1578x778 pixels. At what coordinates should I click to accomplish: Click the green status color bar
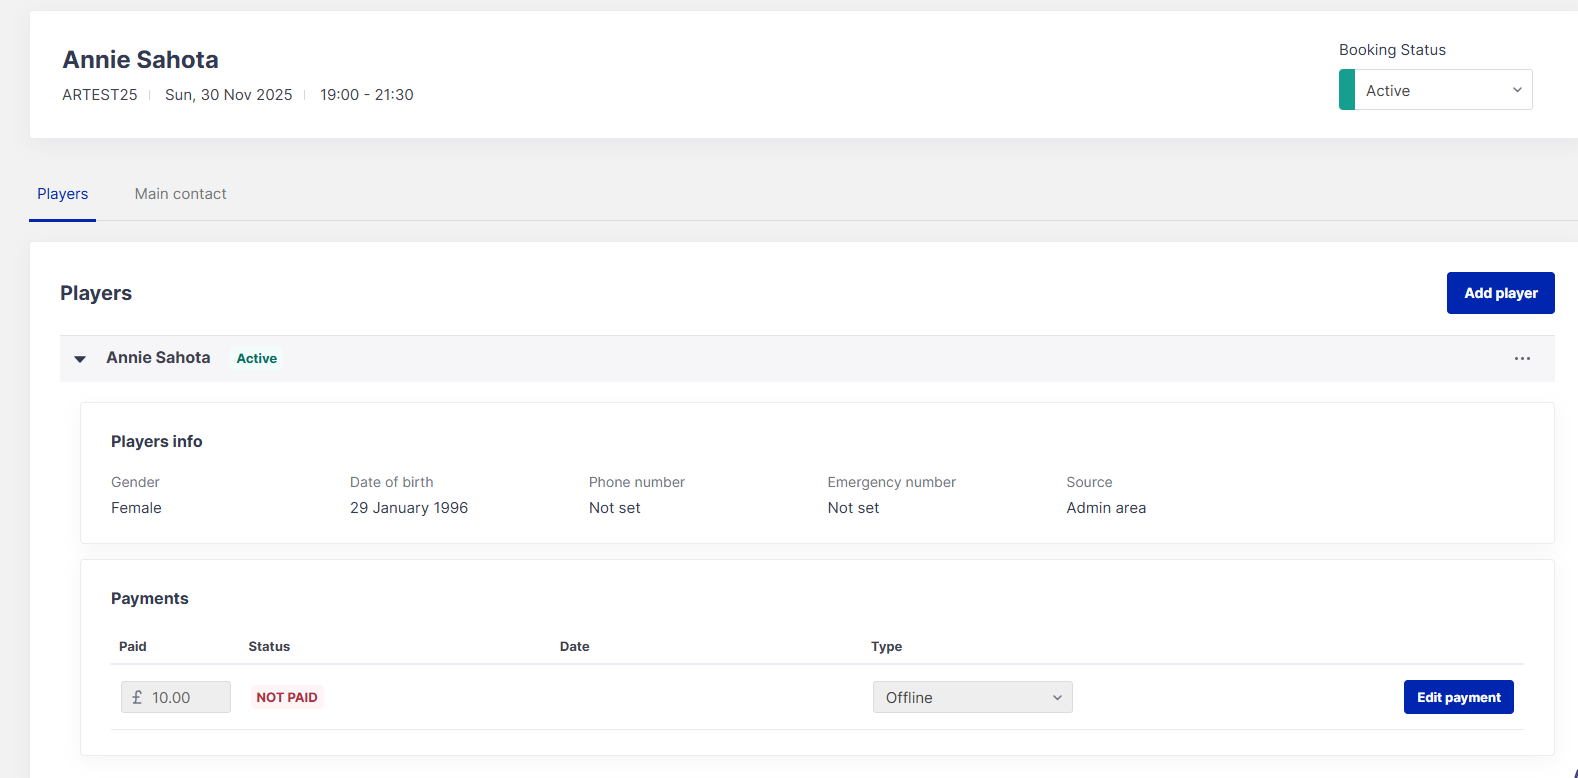tap(1346, 90)
